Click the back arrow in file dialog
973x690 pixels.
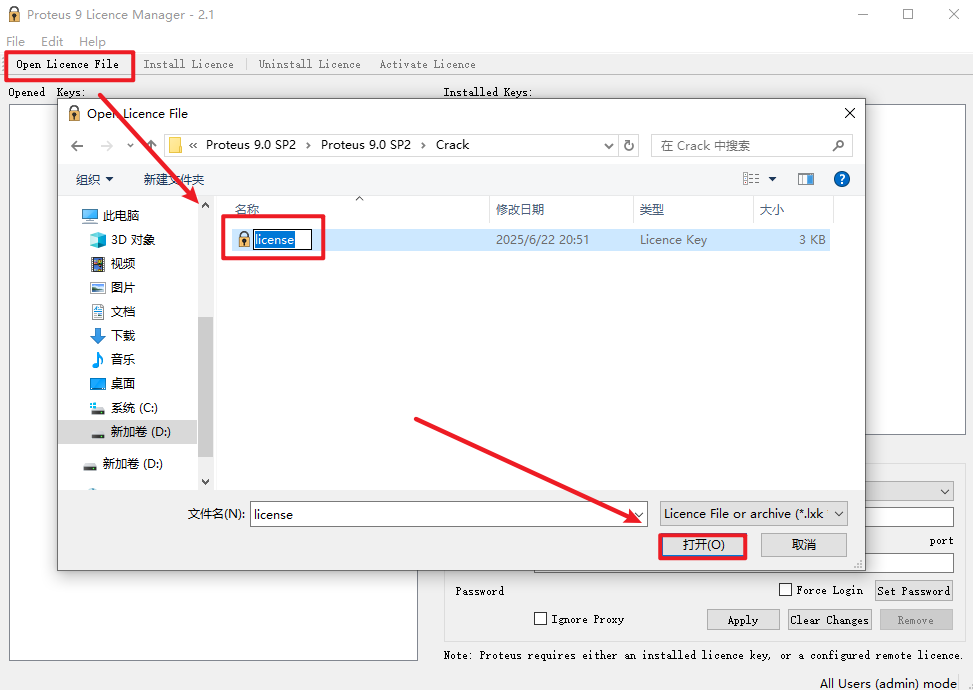(77, 145)
